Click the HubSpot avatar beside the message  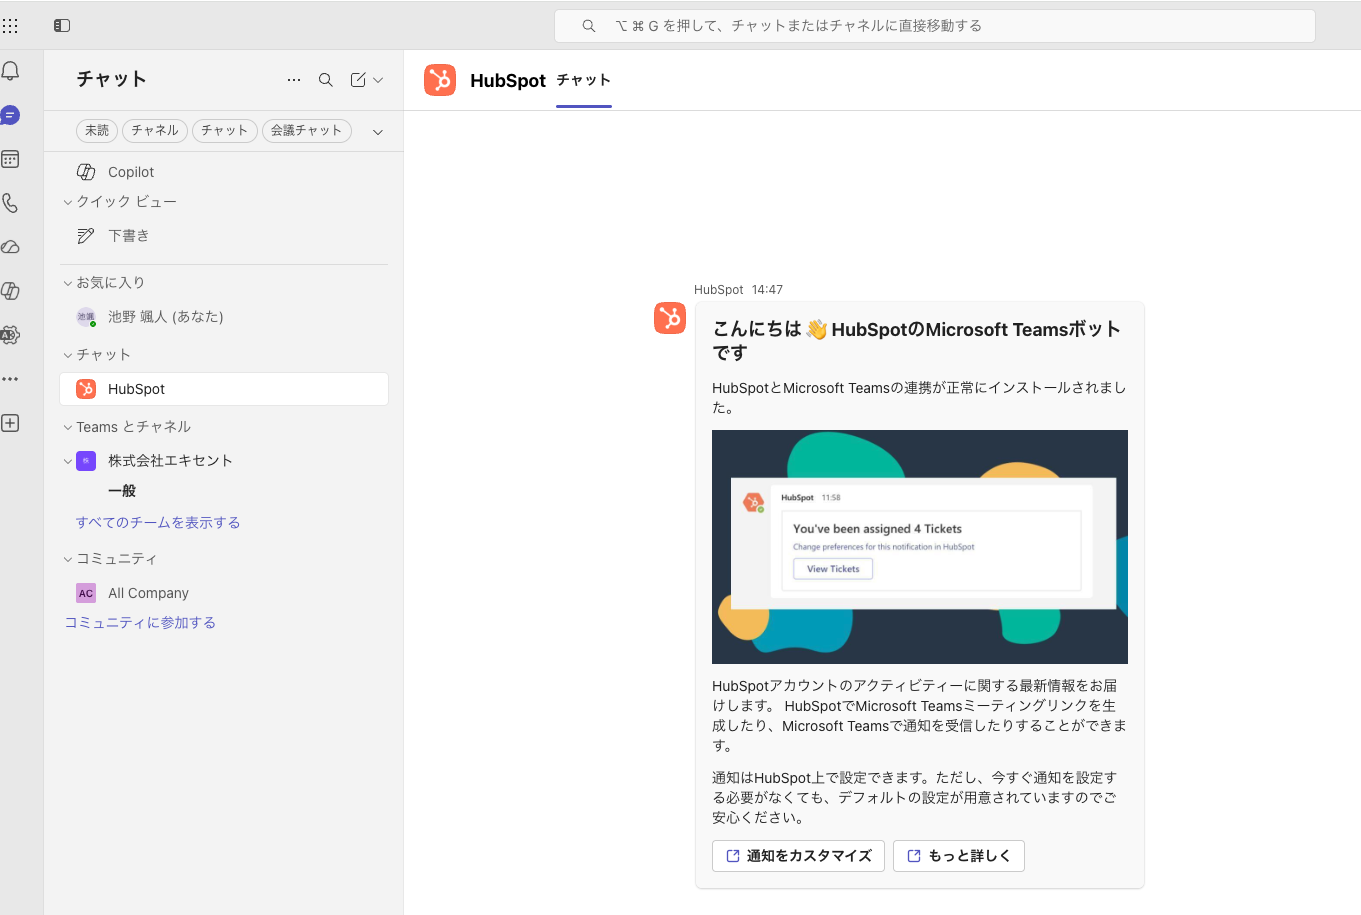tap(670, 318)
